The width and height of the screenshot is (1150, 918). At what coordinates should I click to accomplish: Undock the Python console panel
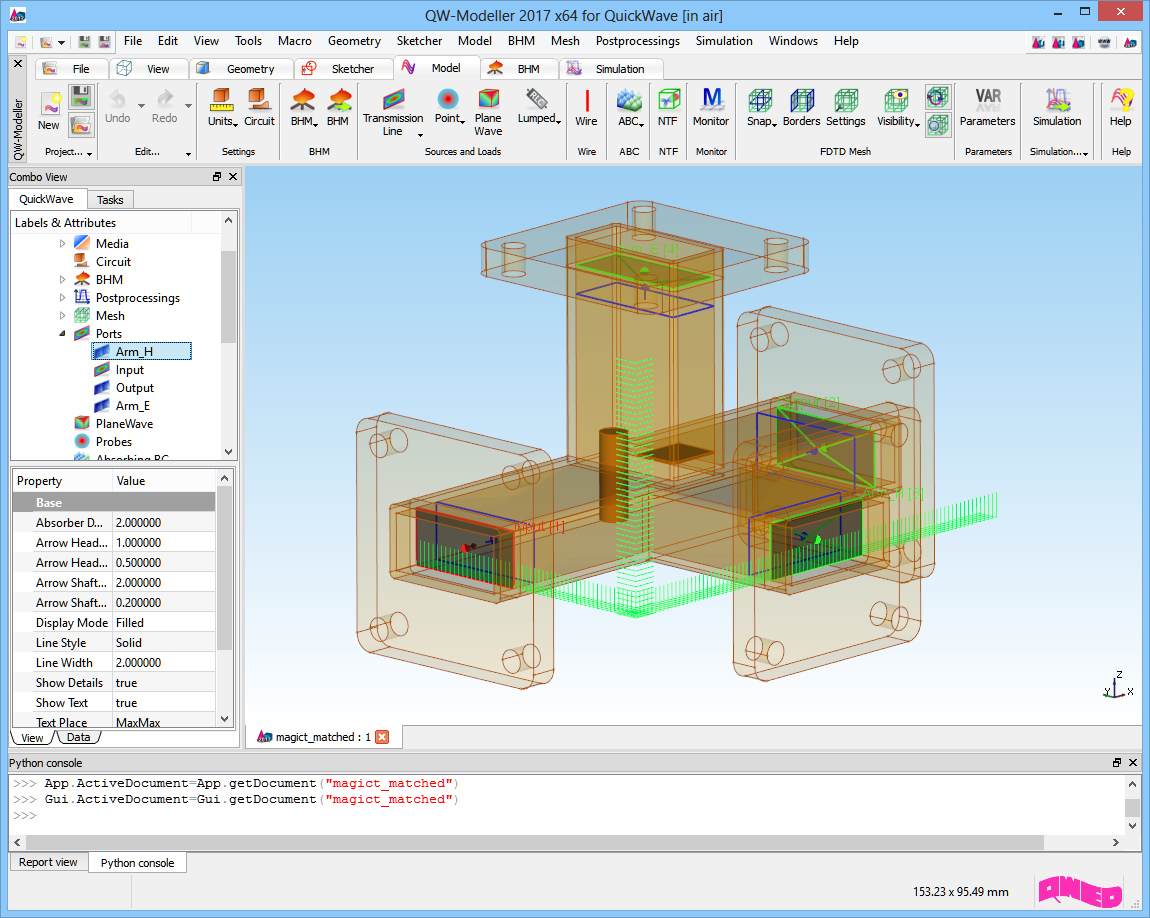coord(1117,763)
